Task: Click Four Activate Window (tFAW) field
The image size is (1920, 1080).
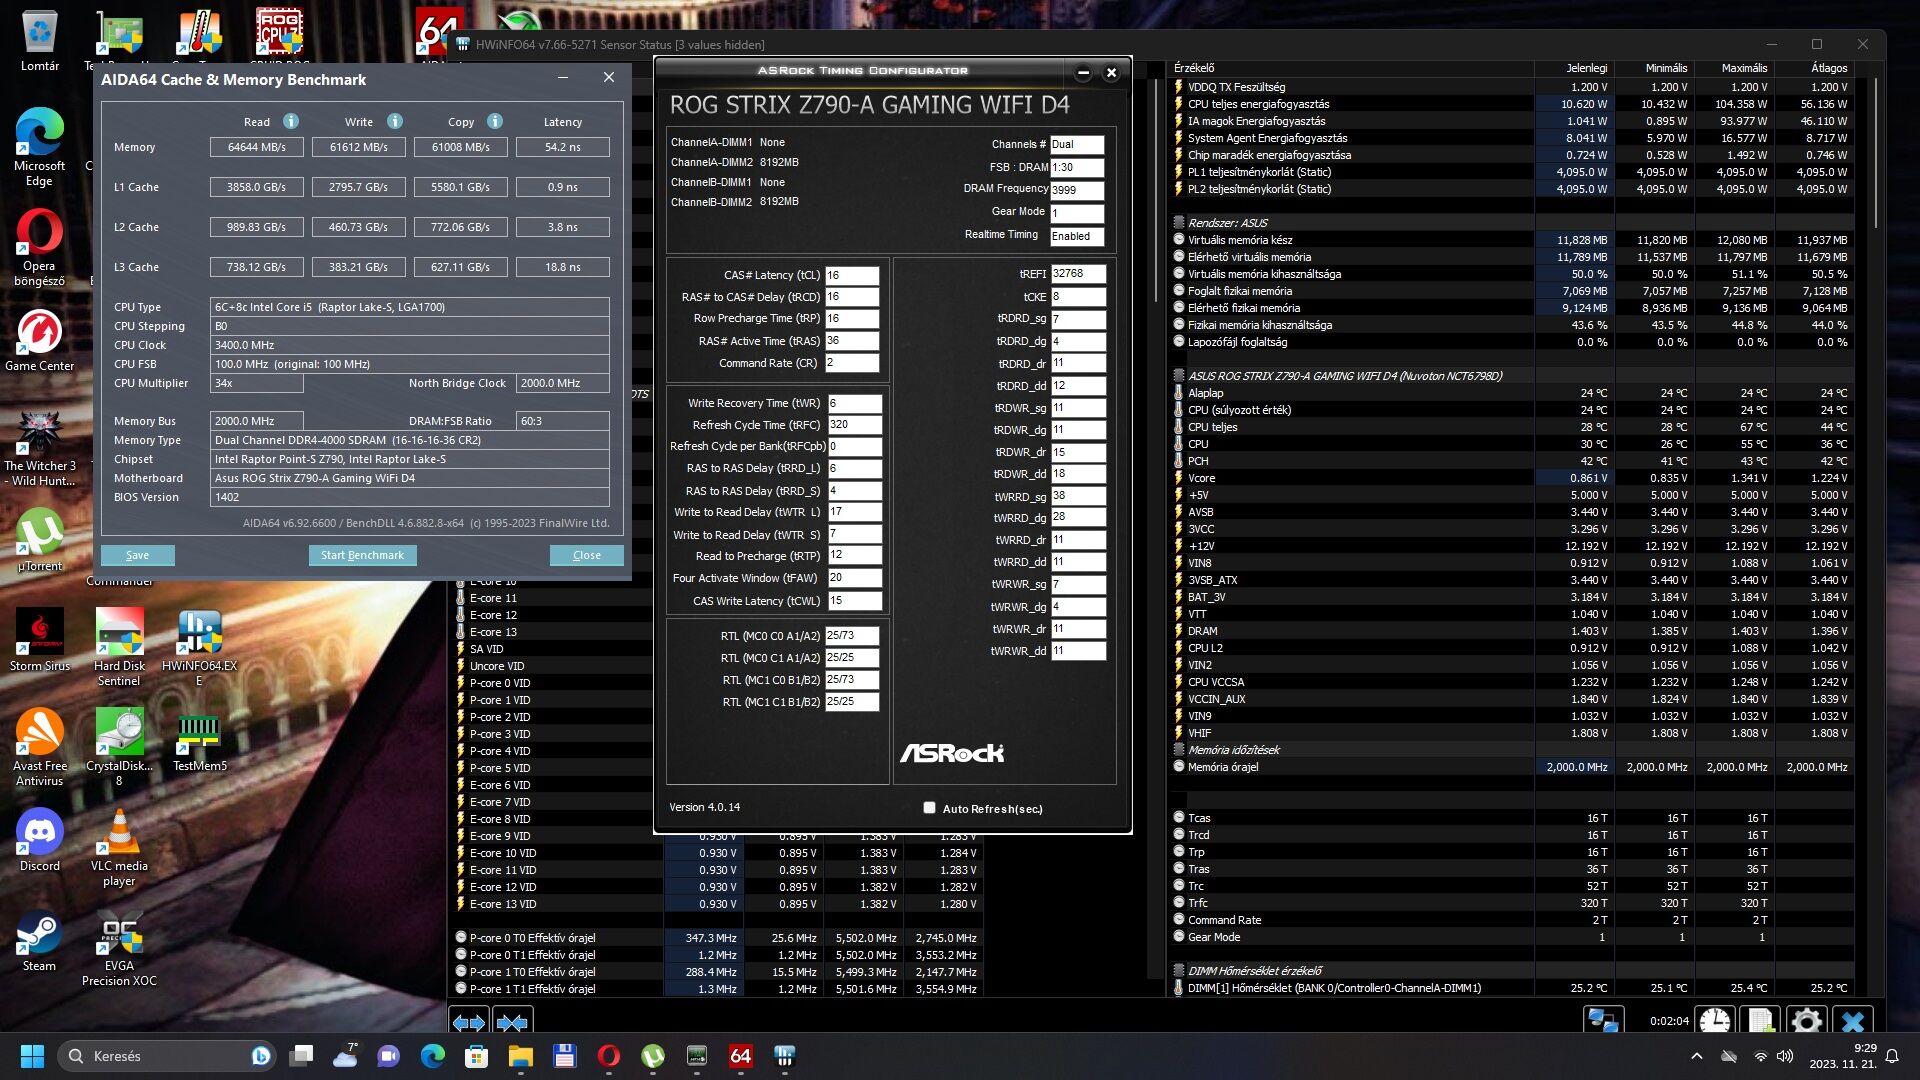Action: point(854,578)
